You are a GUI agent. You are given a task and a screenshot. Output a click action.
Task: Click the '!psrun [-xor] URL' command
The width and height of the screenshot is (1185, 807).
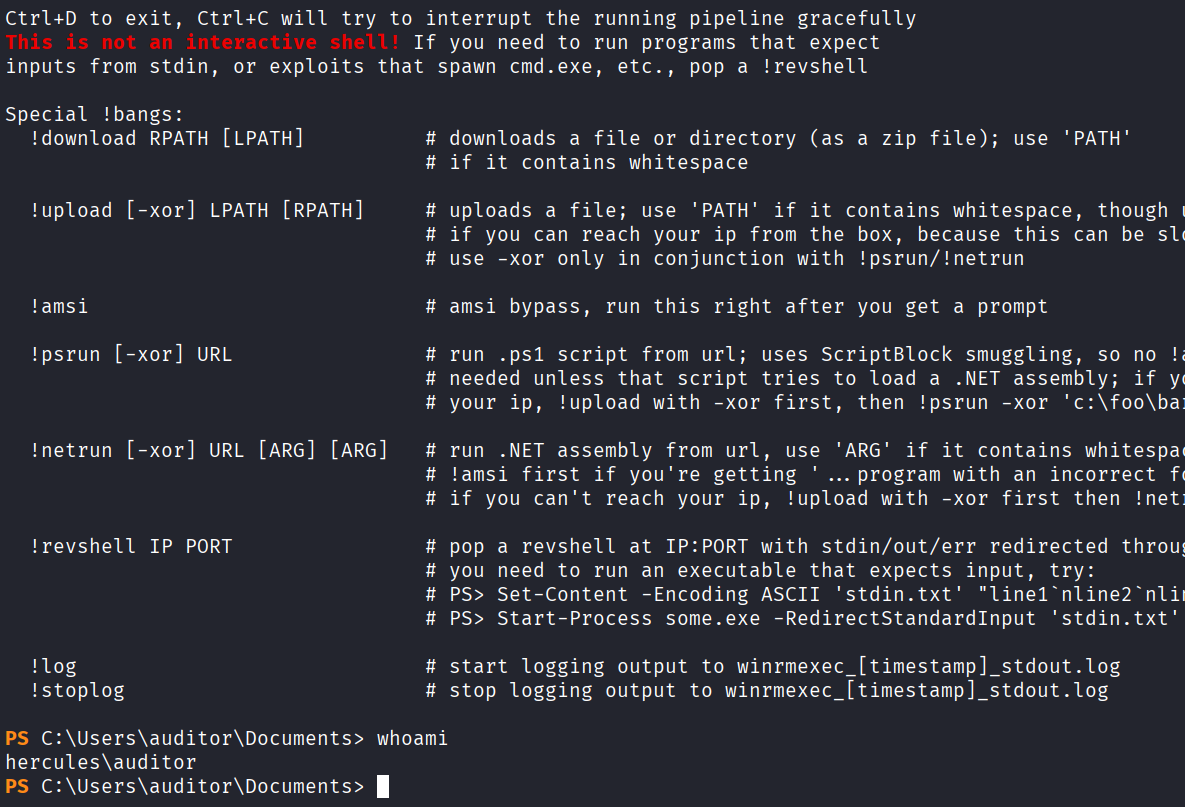(130, 354)
